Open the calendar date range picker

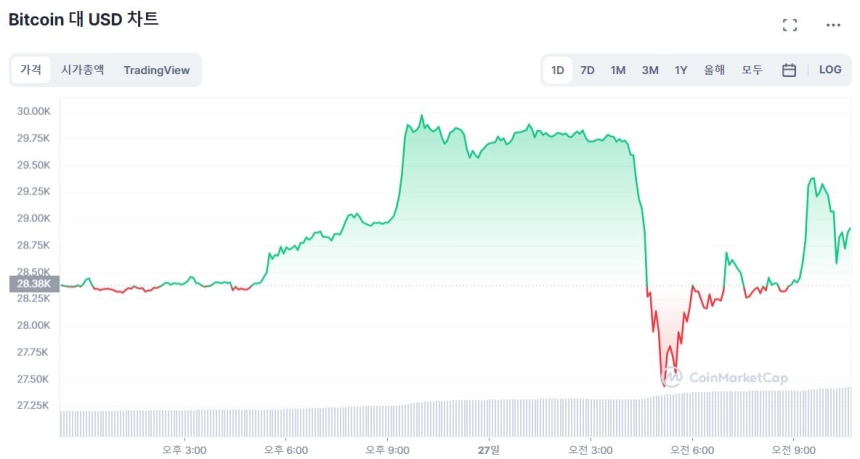(789, 70)
